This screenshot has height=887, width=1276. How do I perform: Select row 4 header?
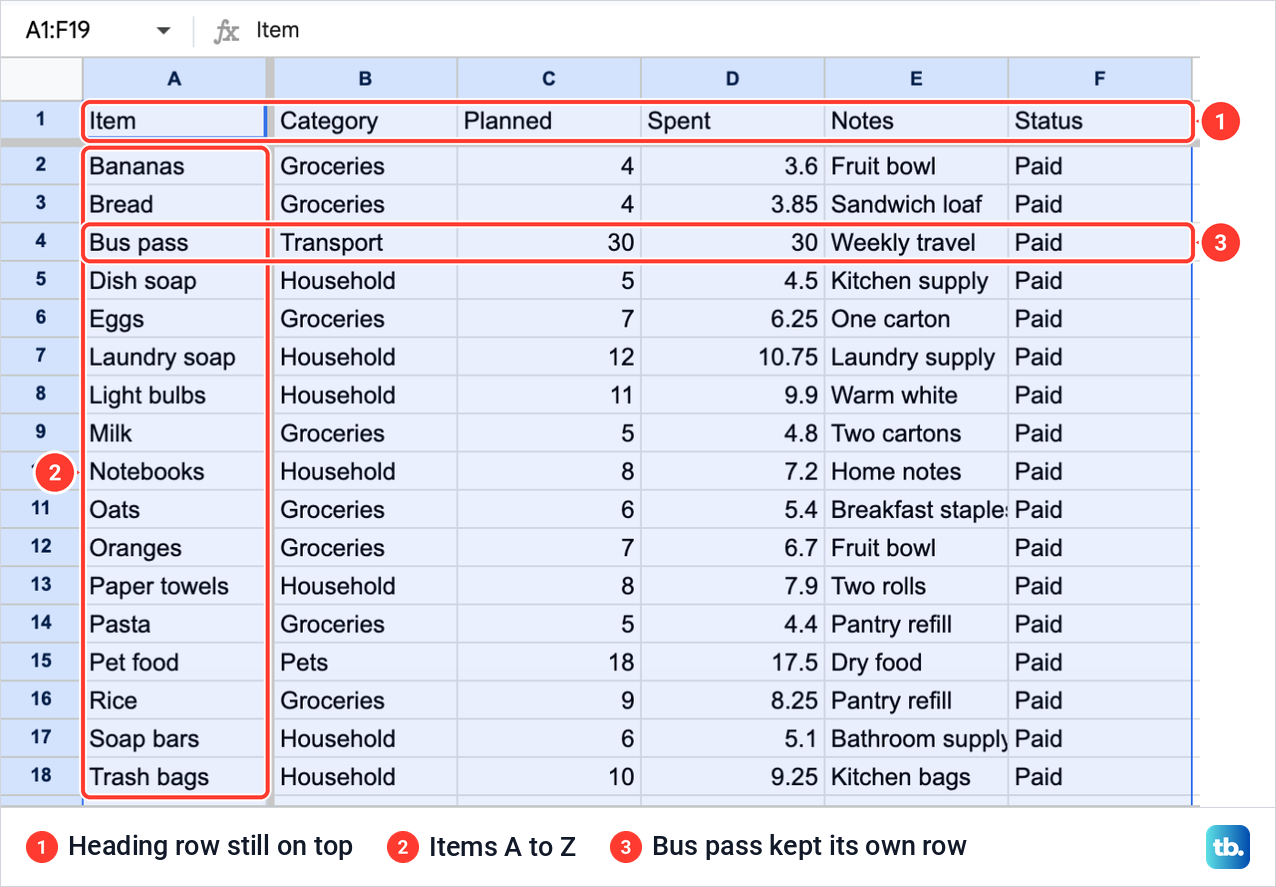[x=41, y=242]
